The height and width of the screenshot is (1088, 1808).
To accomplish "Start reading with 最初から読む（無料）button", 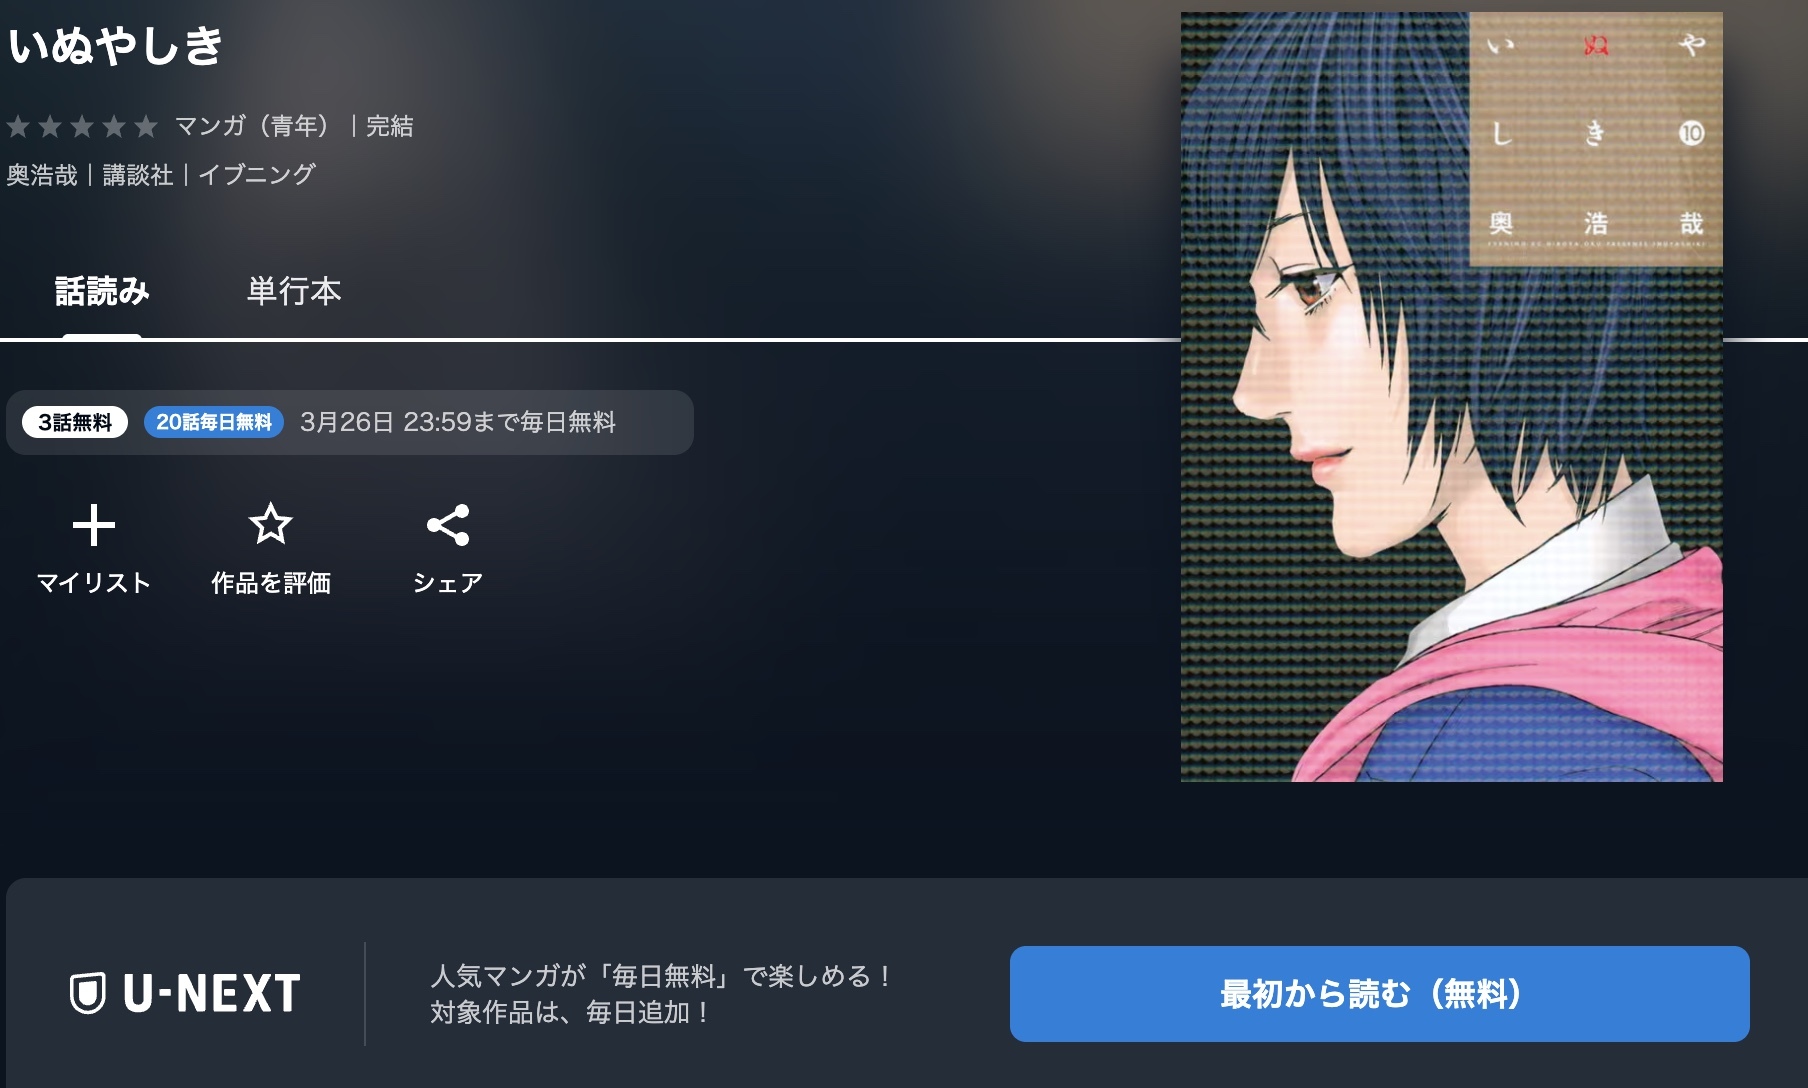I will [x=1379, y=994].
